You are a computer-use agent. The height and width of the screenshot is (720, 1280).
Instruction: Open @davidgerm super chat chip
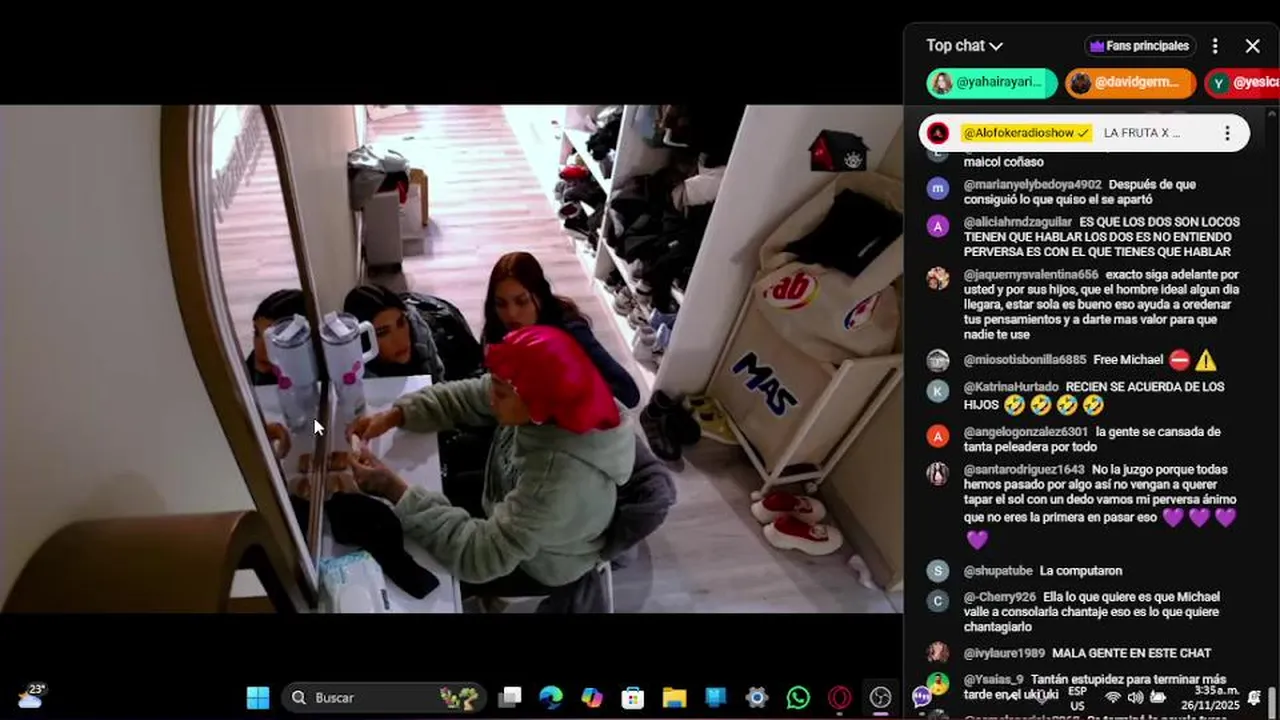[x=1130, y=83]
